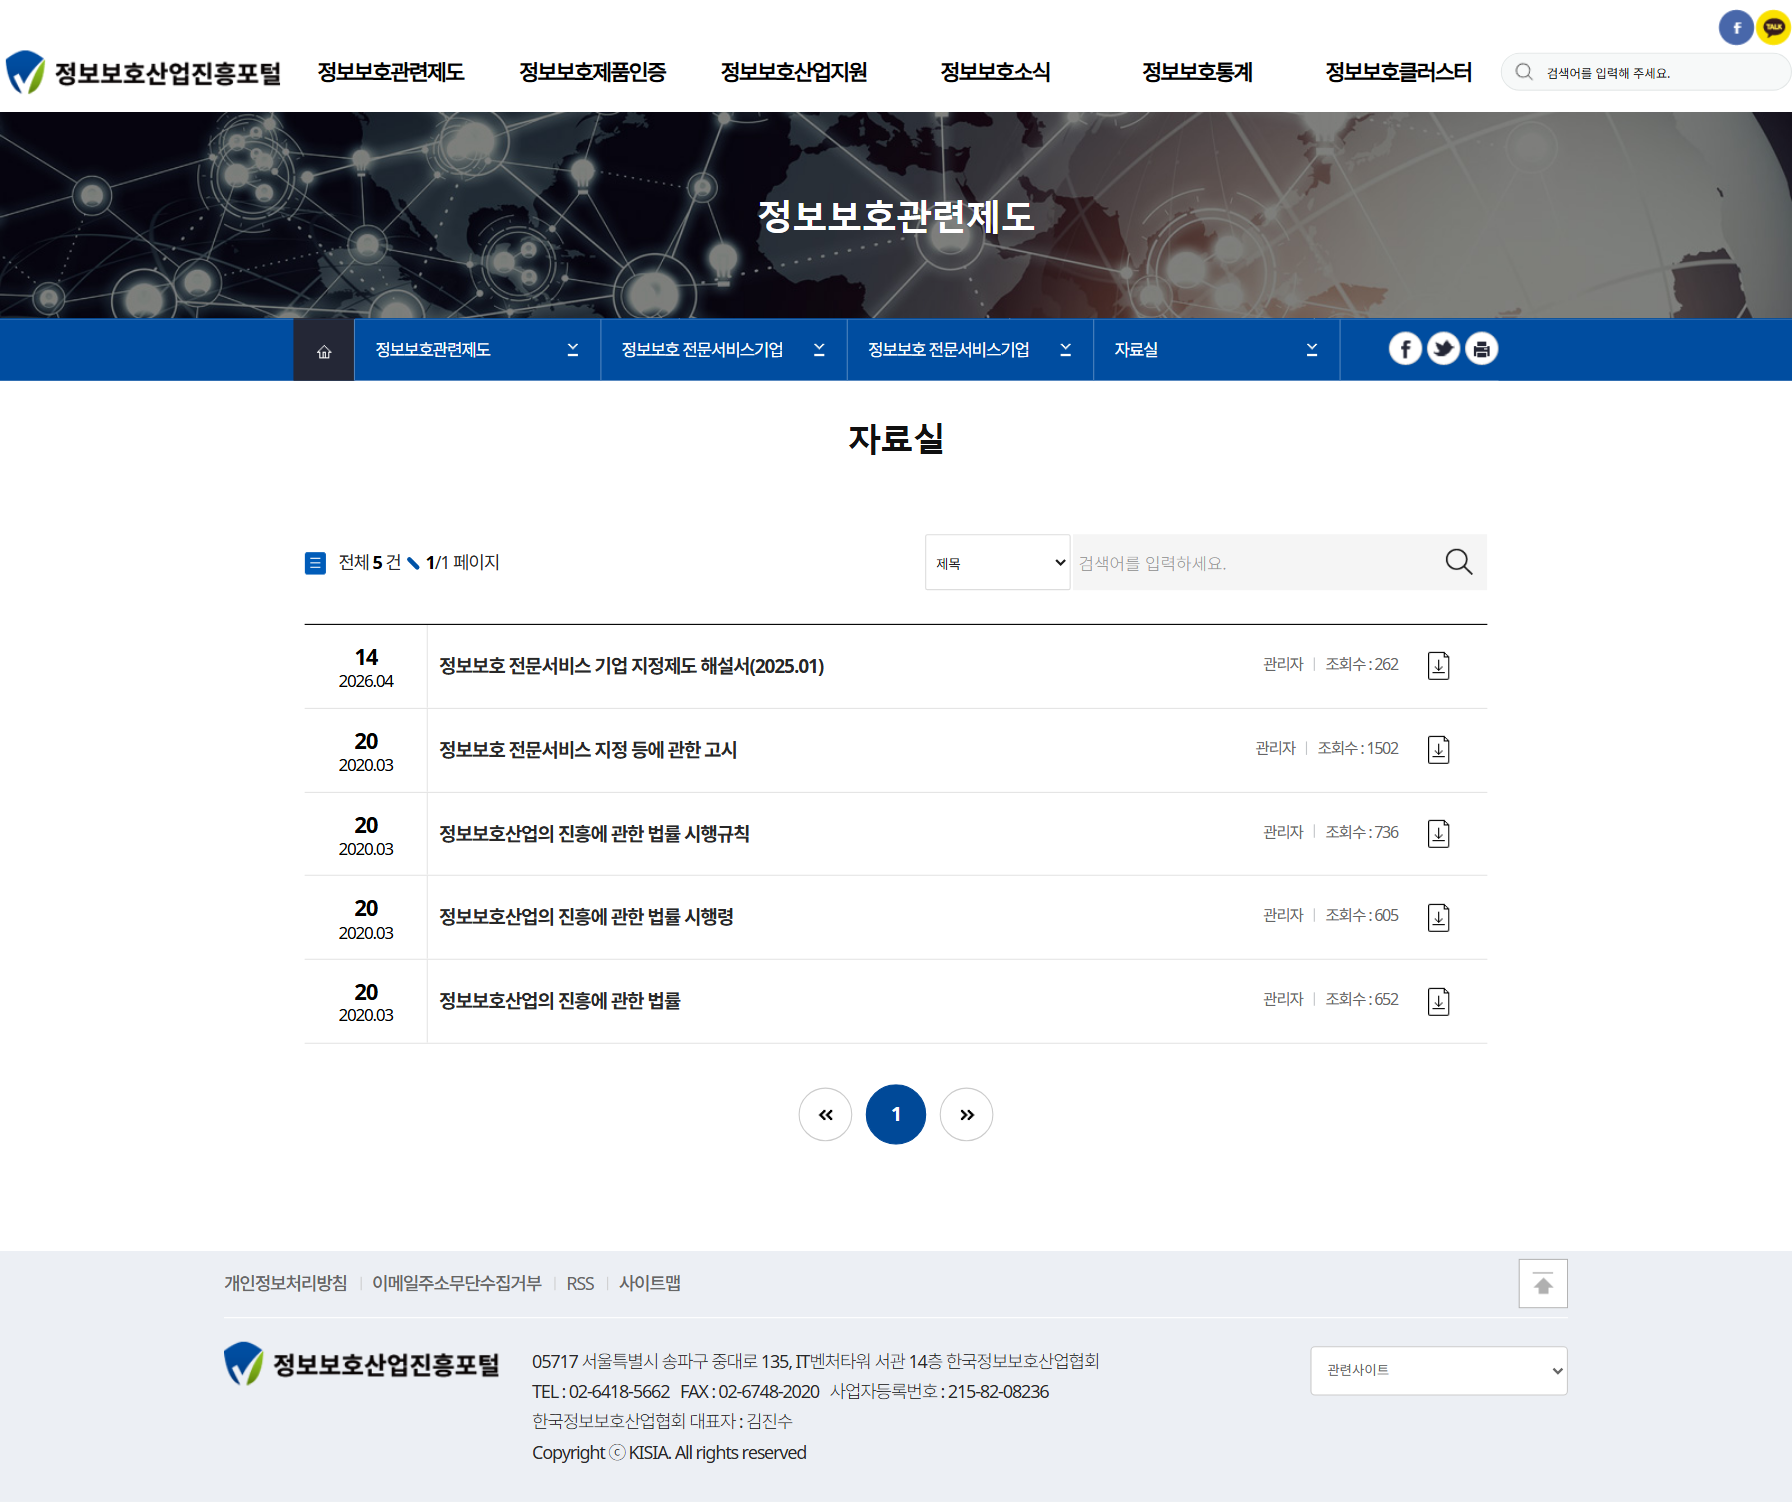This screenshot has width=1792, height=1502.
Task: Click the board search magnifier button
Action: tap(1458, 562)
